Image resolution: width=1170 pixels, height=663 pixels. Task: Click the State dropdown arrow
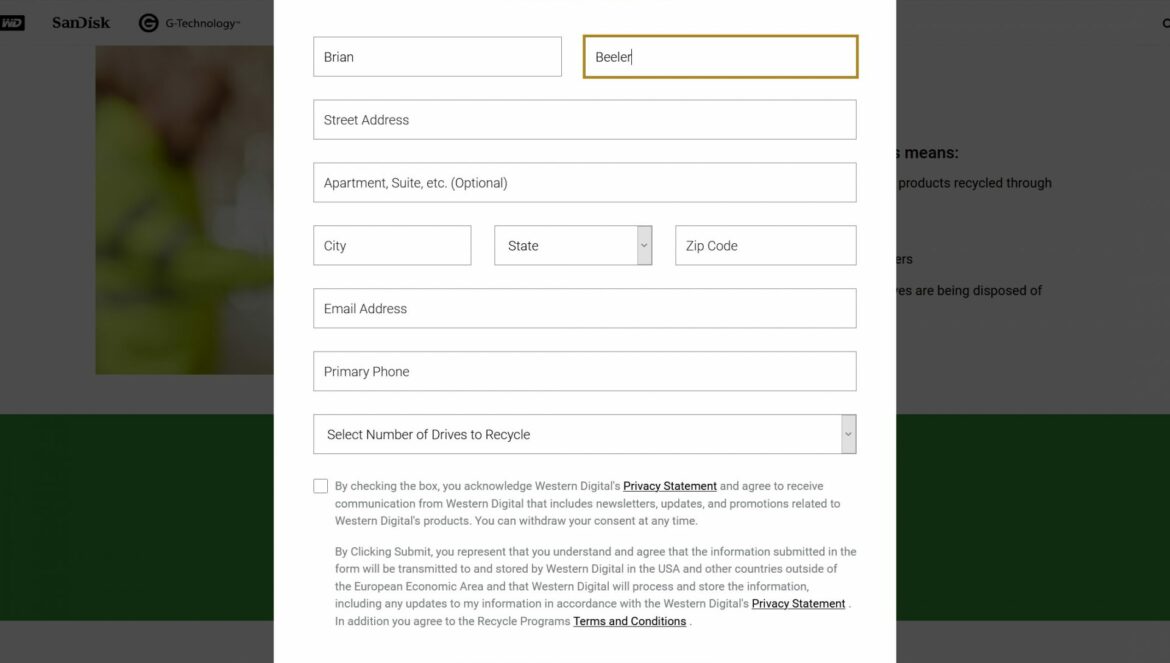point(644,245)
